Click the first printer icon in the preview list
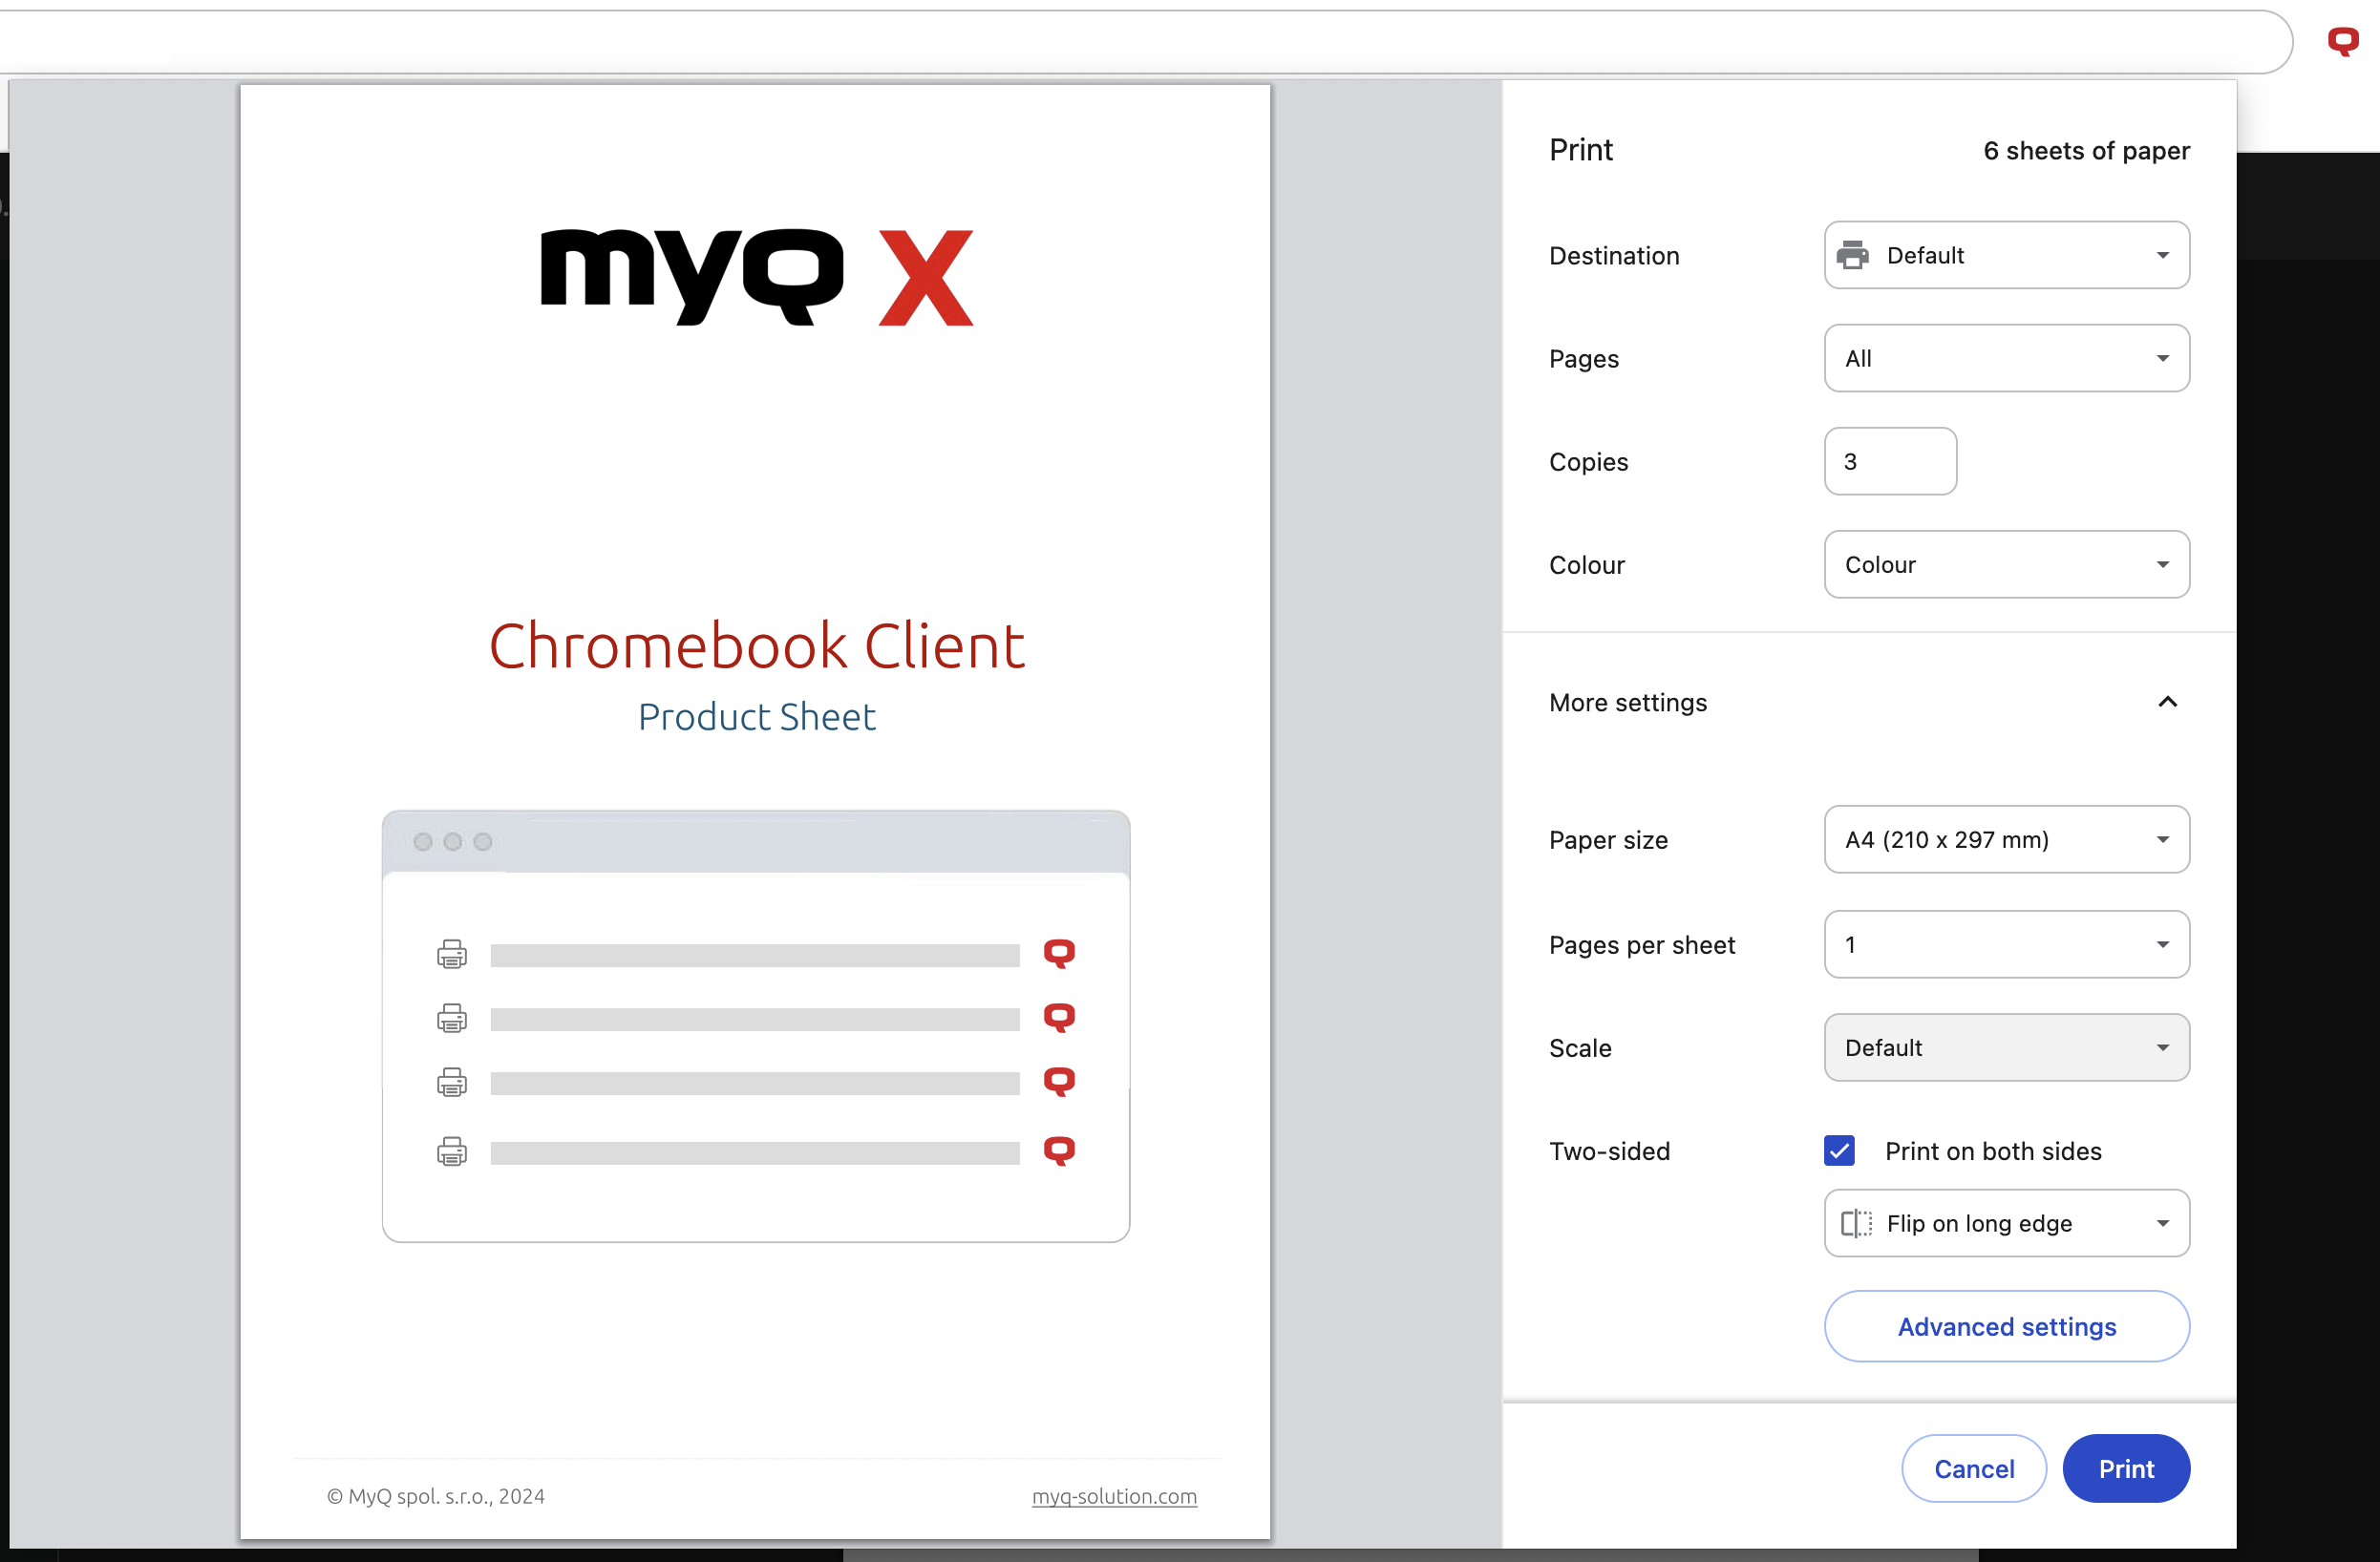 452,954
